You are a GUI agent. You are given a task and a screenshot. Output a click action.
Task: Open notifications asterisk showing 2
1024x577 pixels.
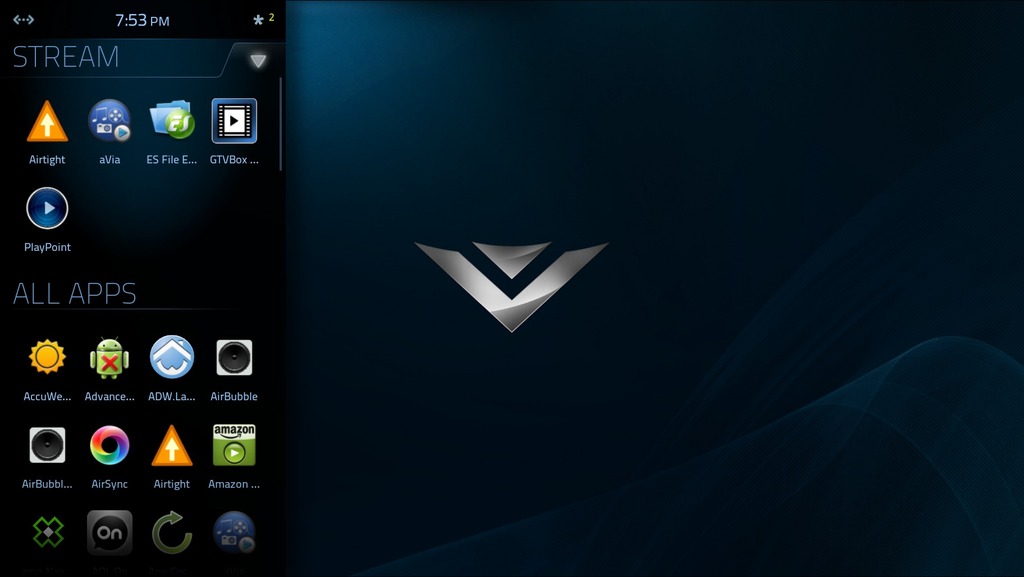point(263,20)
